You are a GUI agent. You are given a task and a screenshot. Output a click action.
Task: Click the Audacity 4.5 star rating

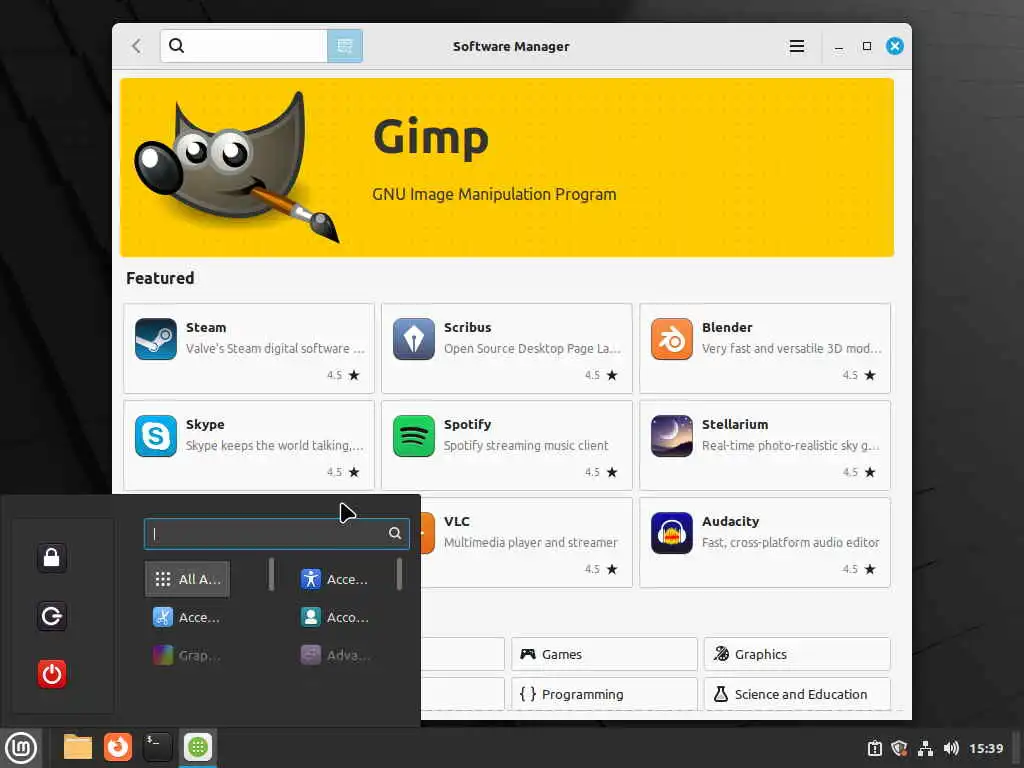(x=859, y=569)
